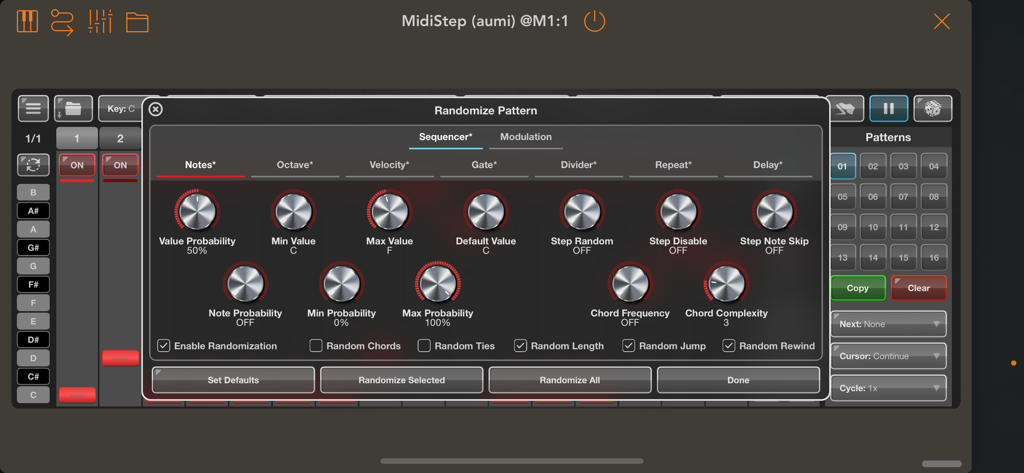1024x473 pixels.
Task: Switch to the Modulation tab
Action: point(526,137)
